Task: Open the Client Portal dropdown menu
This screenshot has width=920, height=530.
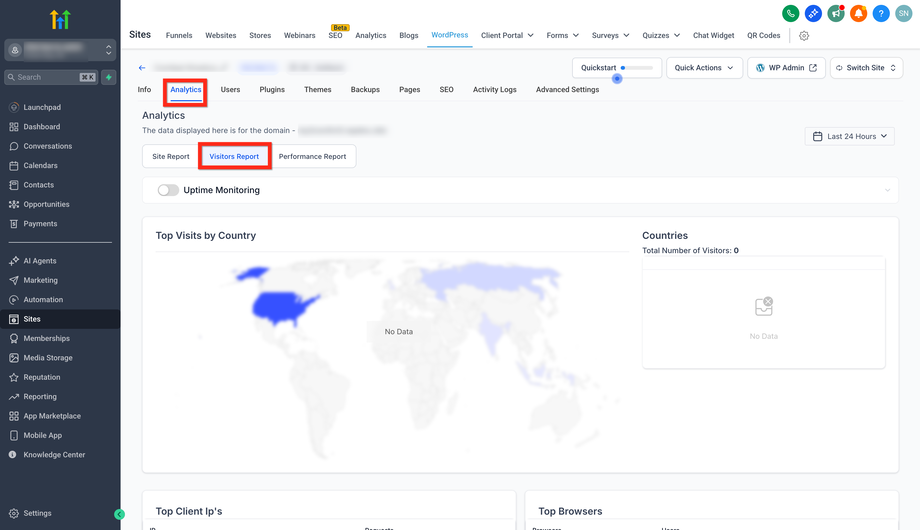Action: (507, 35)
